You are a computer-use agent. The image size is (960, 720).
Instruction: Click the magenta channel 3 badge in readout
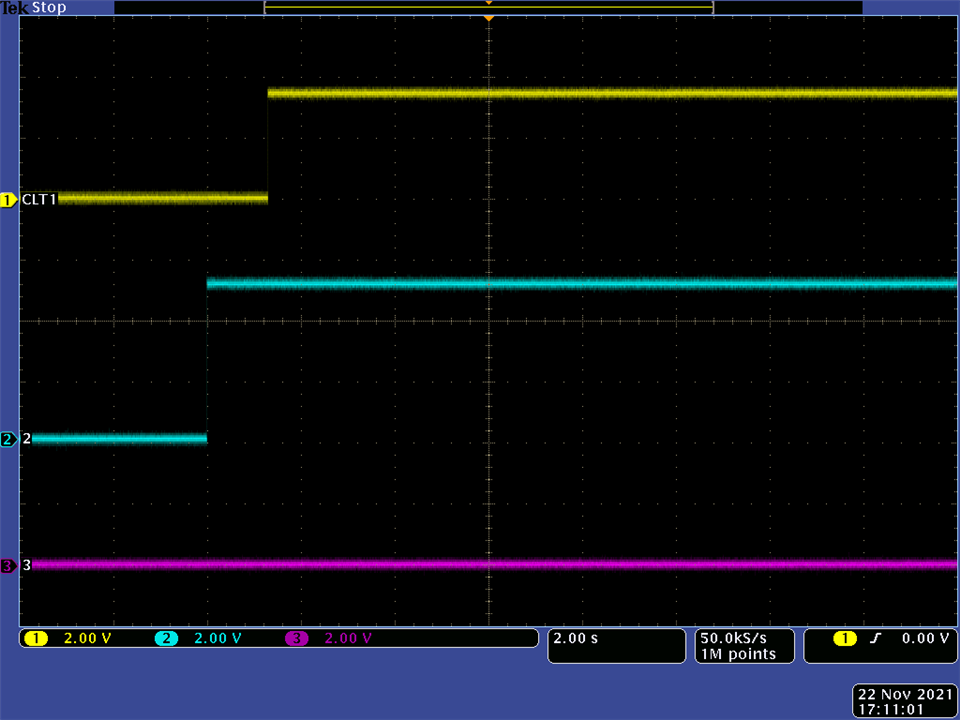[x=296, y=639]
